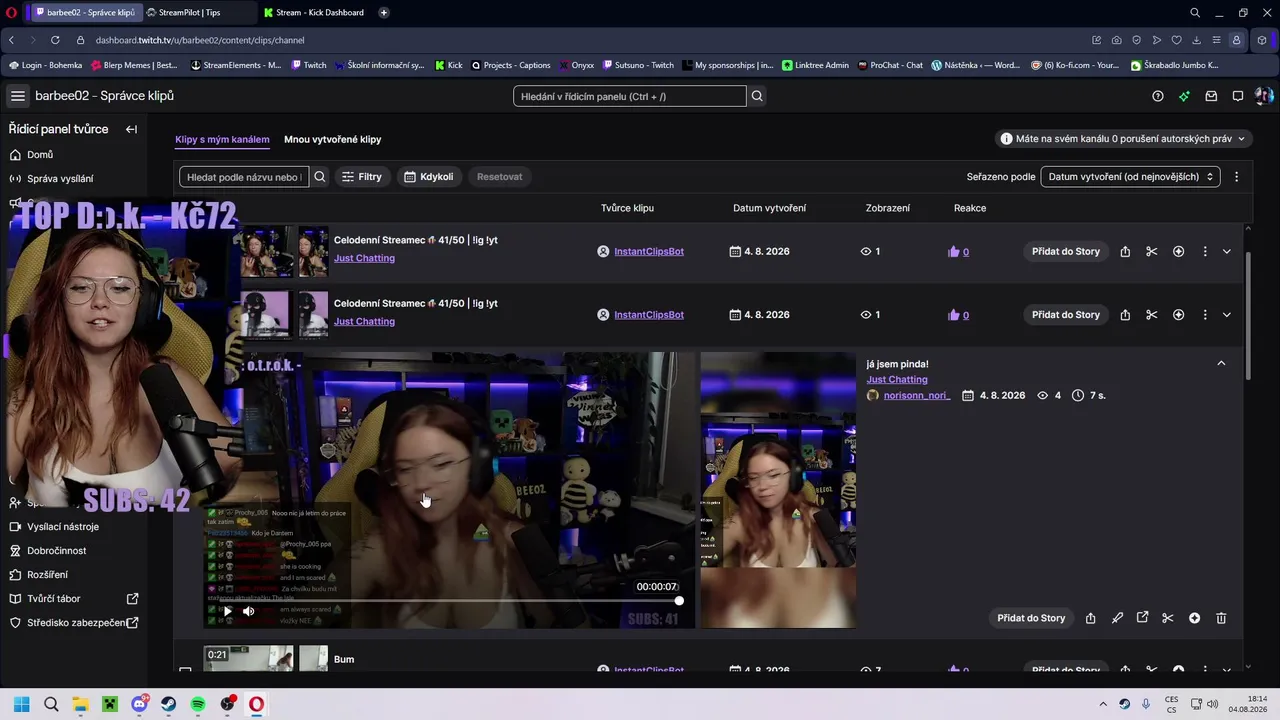Screen dimensions: 1280x720
Task: Click the scissors icon in expanded clip
Action: click(1168, 618)
